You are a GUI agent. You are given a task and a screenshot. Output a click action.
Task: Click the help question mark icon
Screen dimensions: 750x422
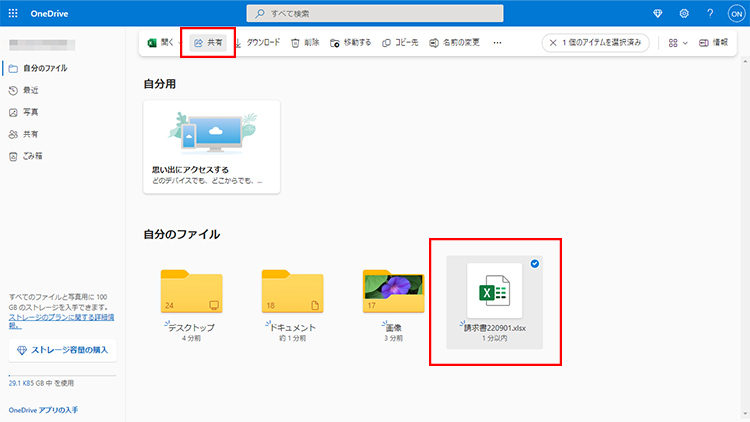pyautogui.click(x=709, y=14)
